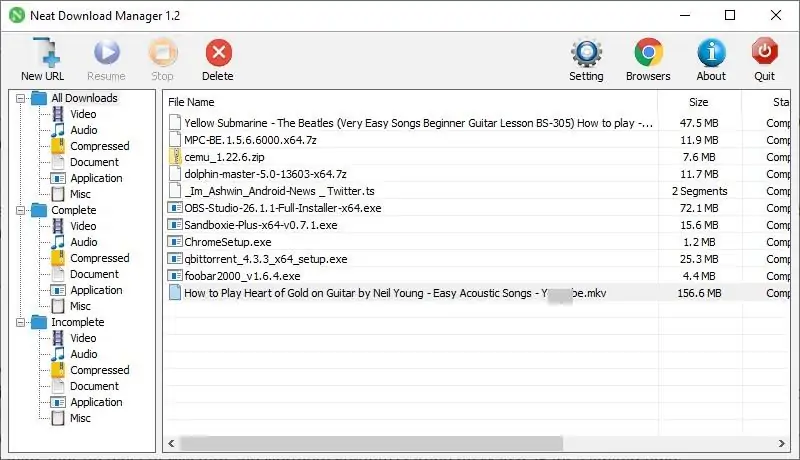Open Browsers via the Chrome icon

[648, 52]
